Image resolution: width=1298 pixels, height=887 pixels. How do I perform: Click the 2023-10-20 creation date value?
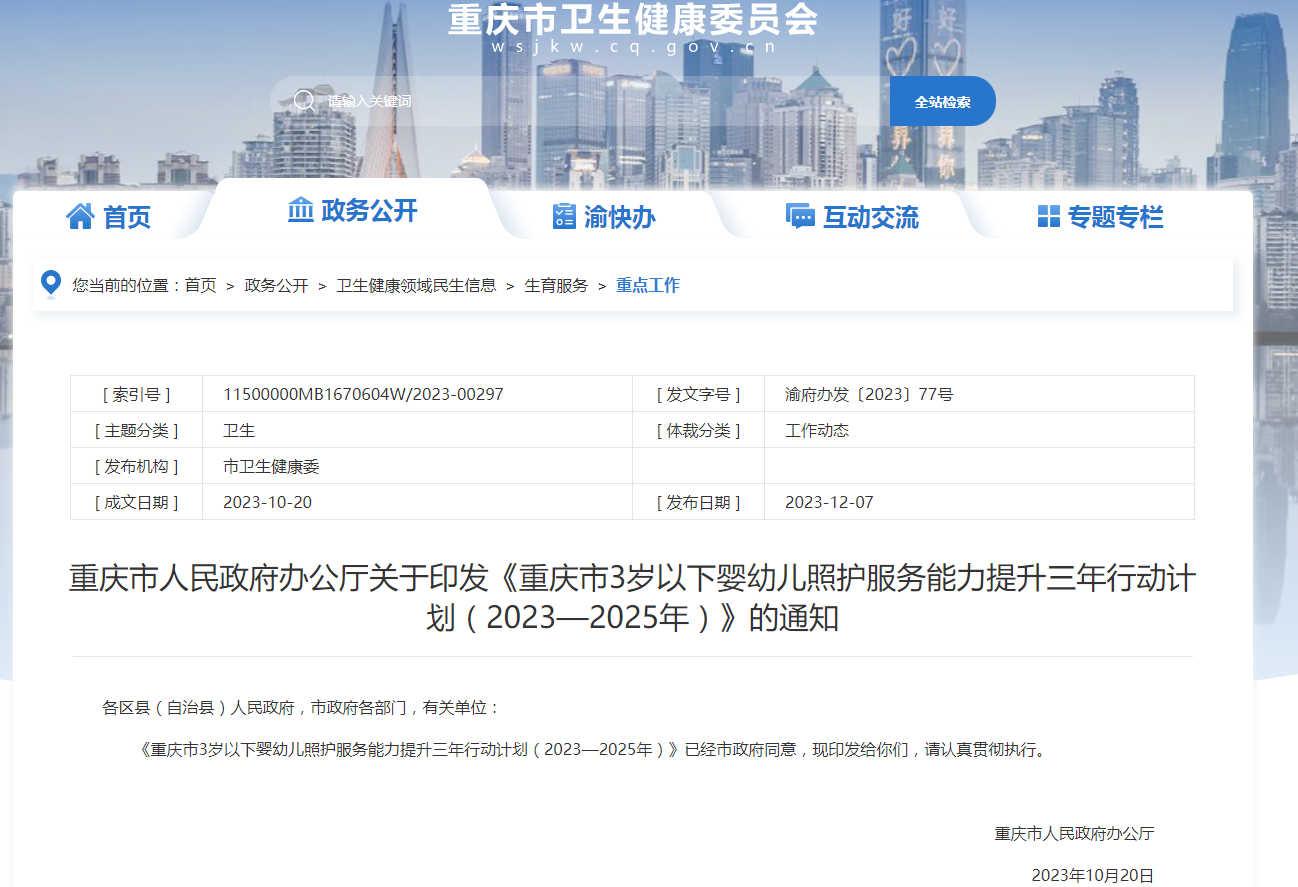[x=267, y=502]
